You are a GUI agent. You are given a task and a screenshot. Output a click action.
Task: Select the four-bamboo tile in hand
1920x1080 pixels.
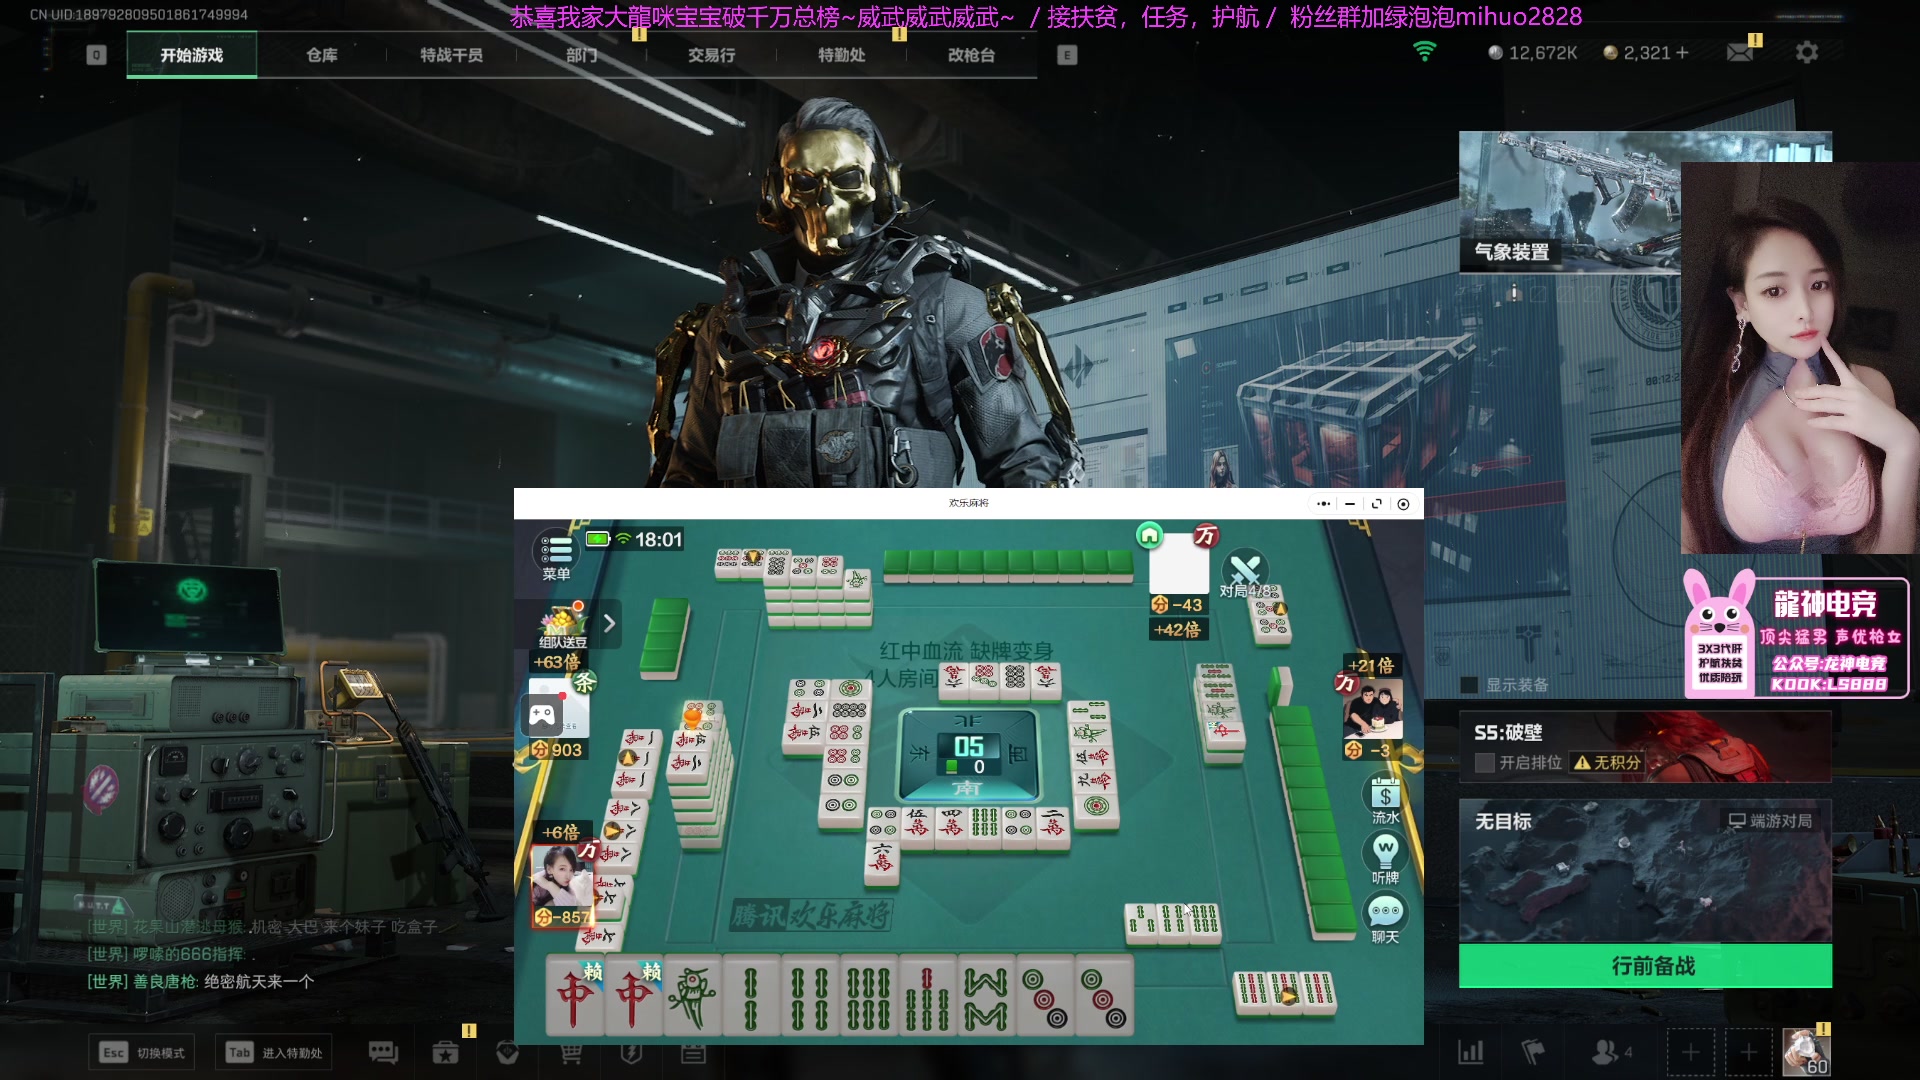(x=810, y=995)
